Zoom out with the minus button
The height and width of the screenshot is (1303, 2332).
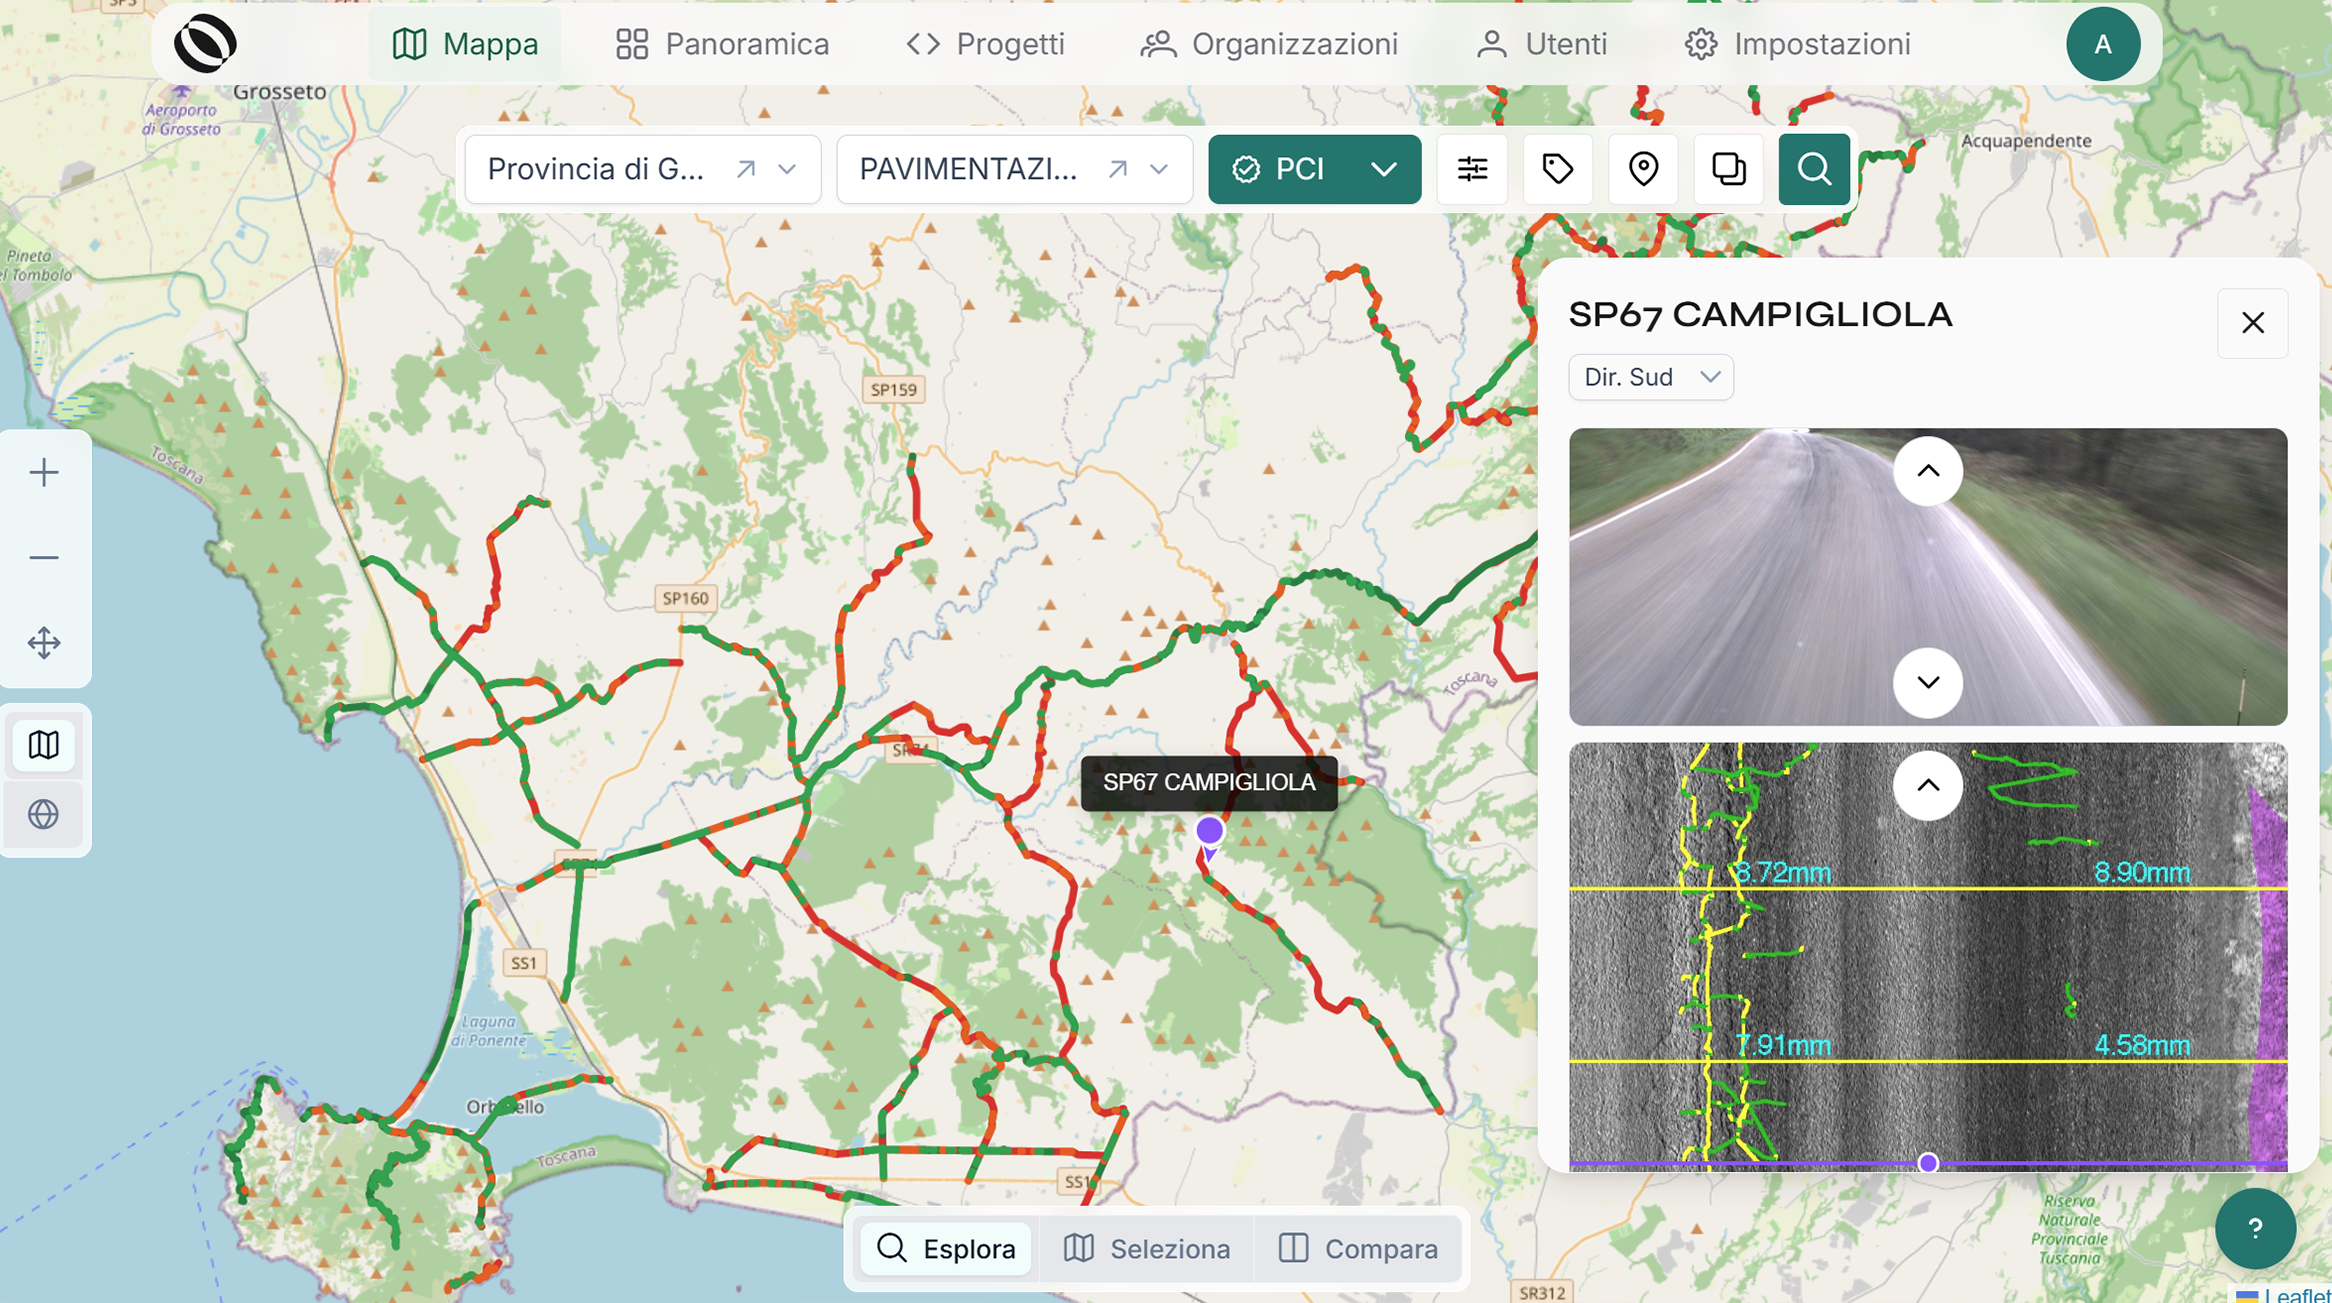(44, 557)
